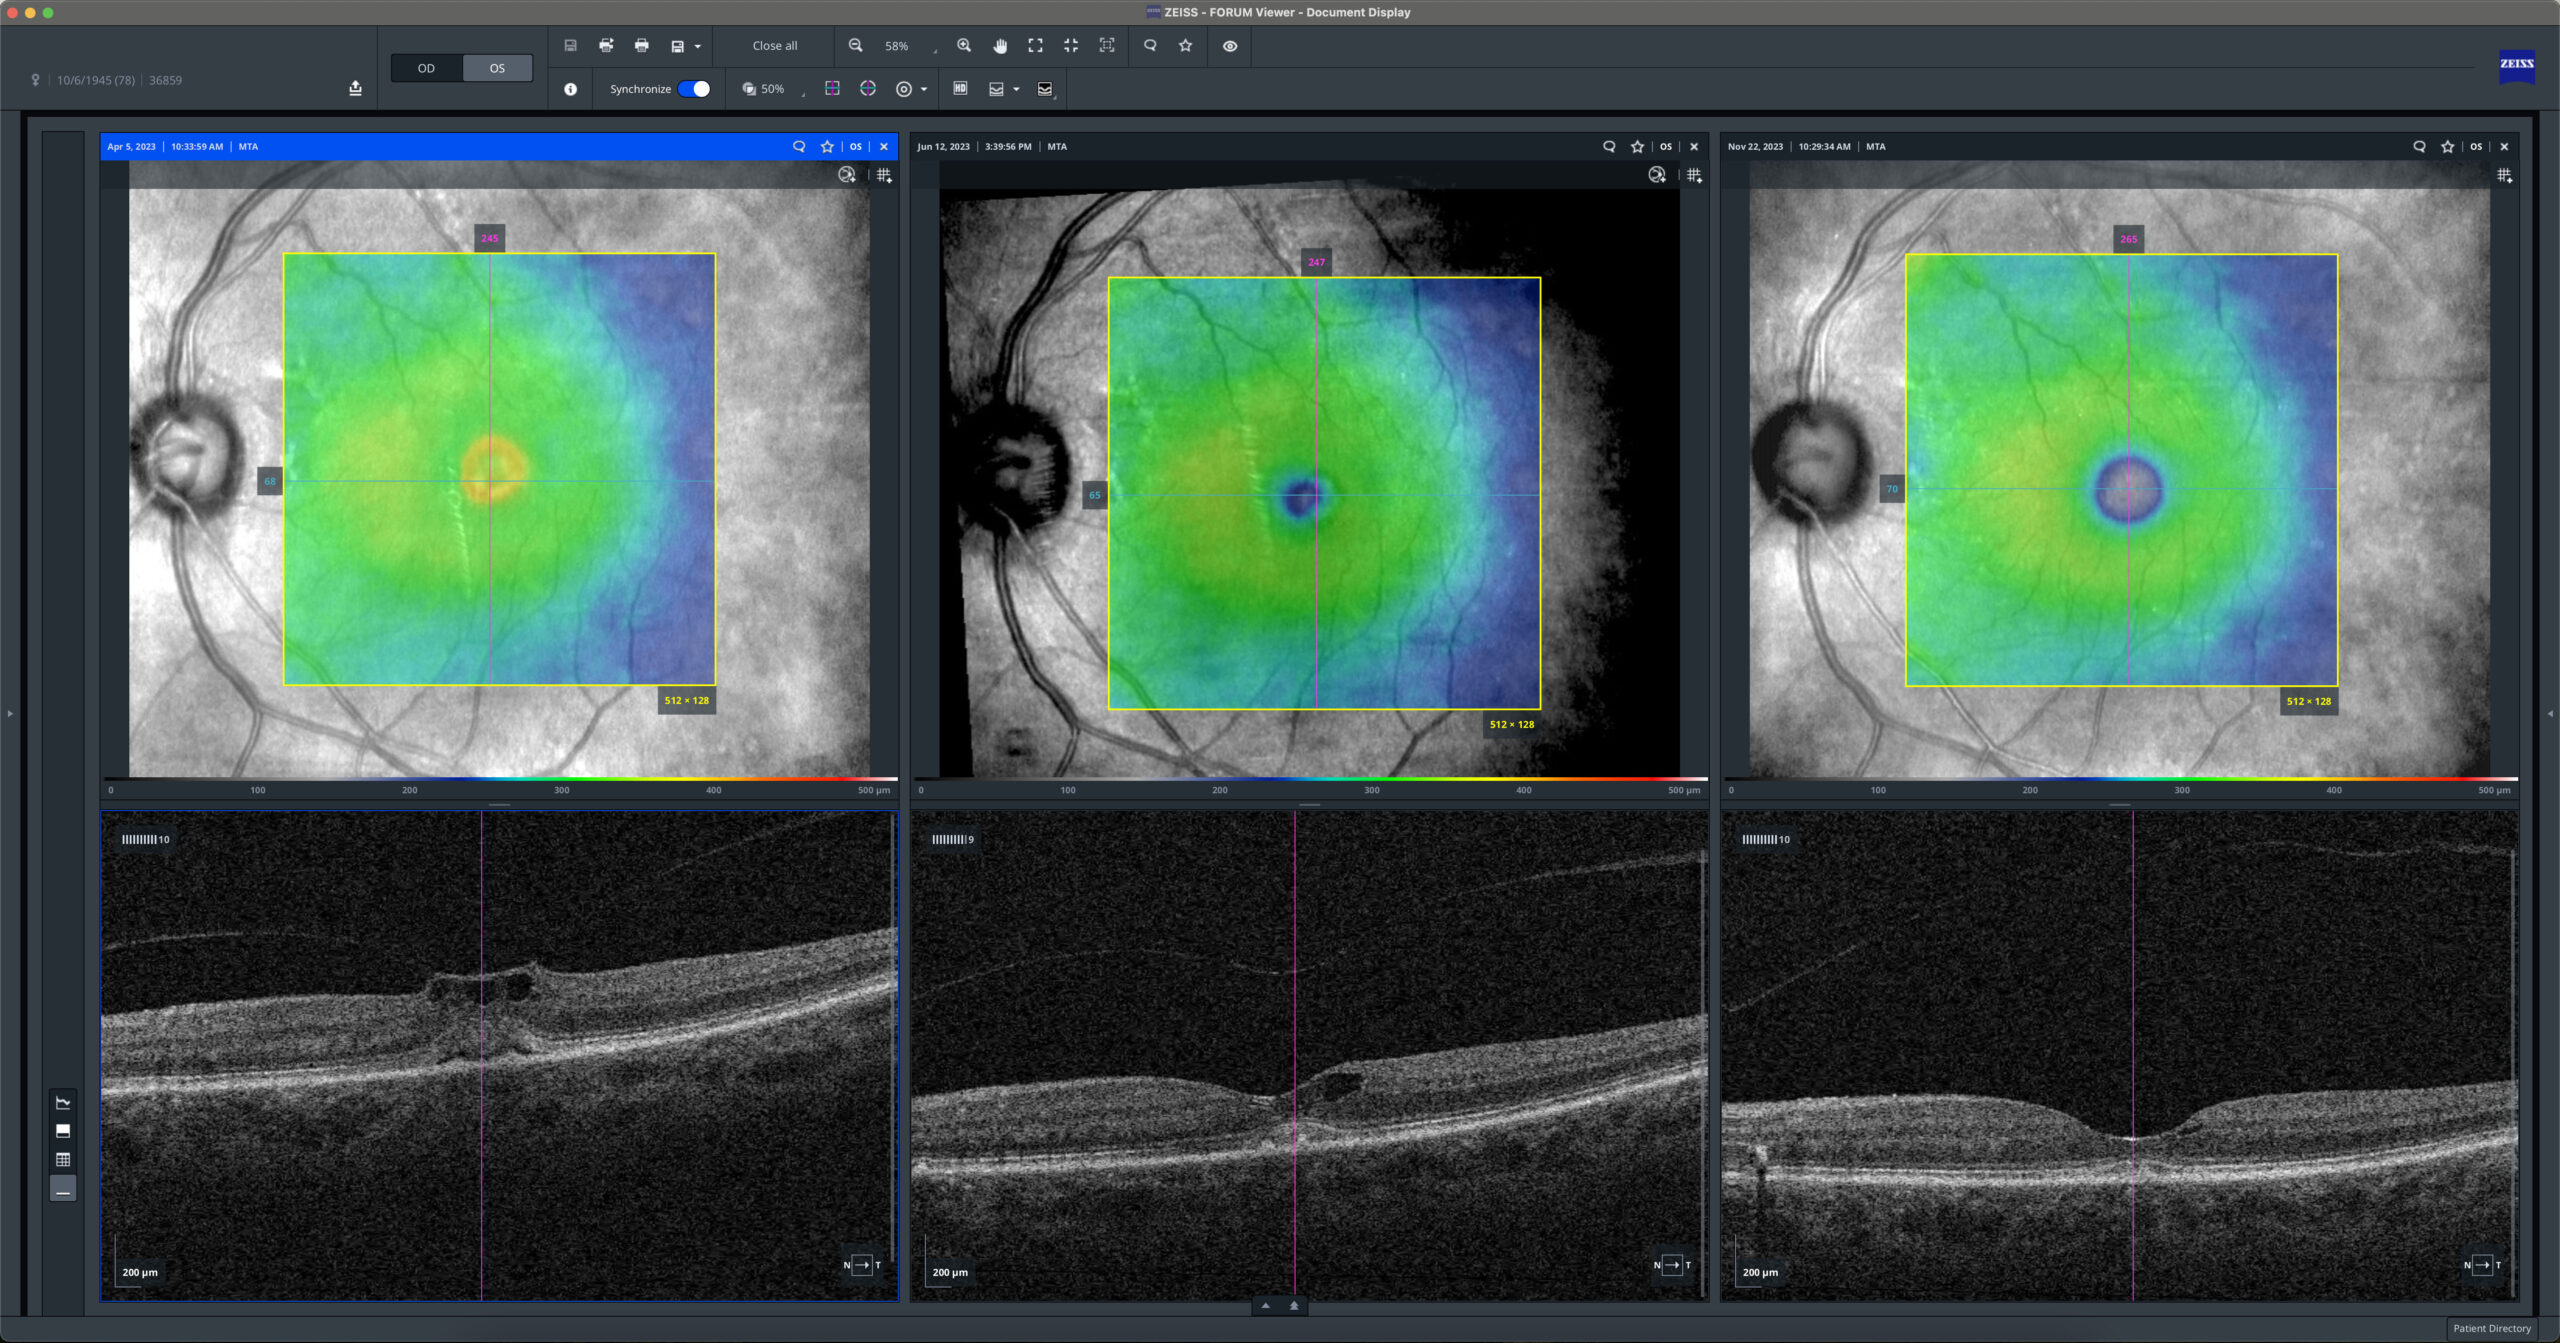This screenshot has height=1343, width=2560.
Task: Click the information icon
Action: click(570, 89)
